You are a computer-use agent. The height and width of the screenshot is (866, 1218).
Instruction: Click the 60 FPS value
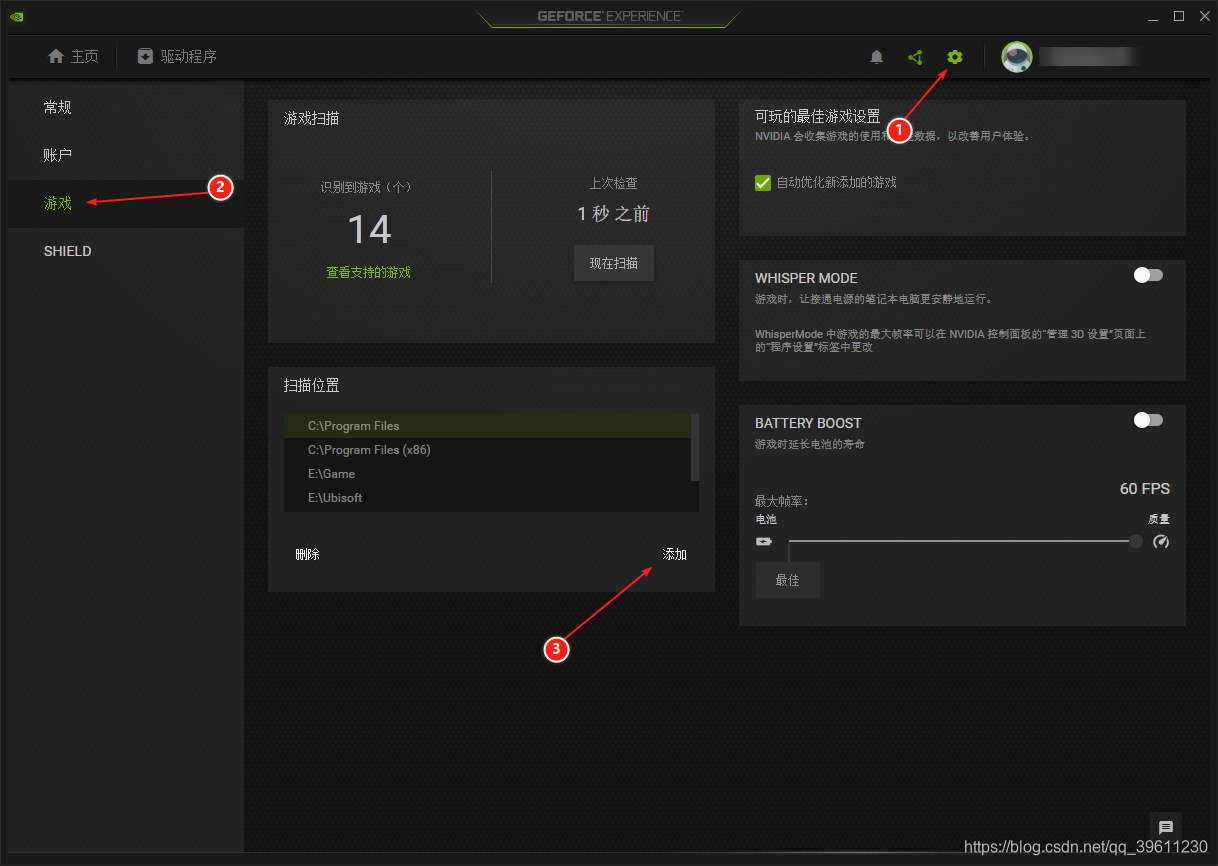click(x=1145, y=489)
